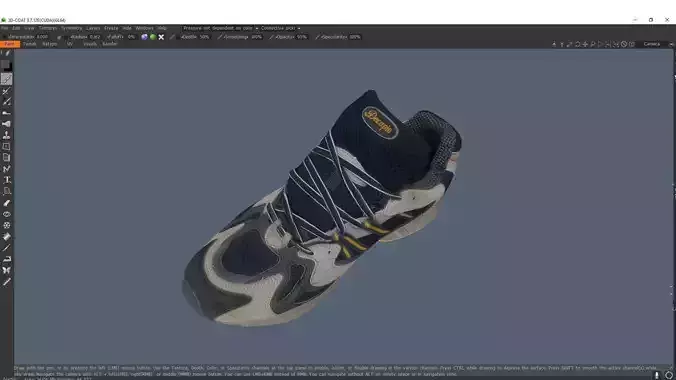The height and width of the screenshot is (380, 676).
Task: Open the Freeze menu
Action: pos(111,28)
